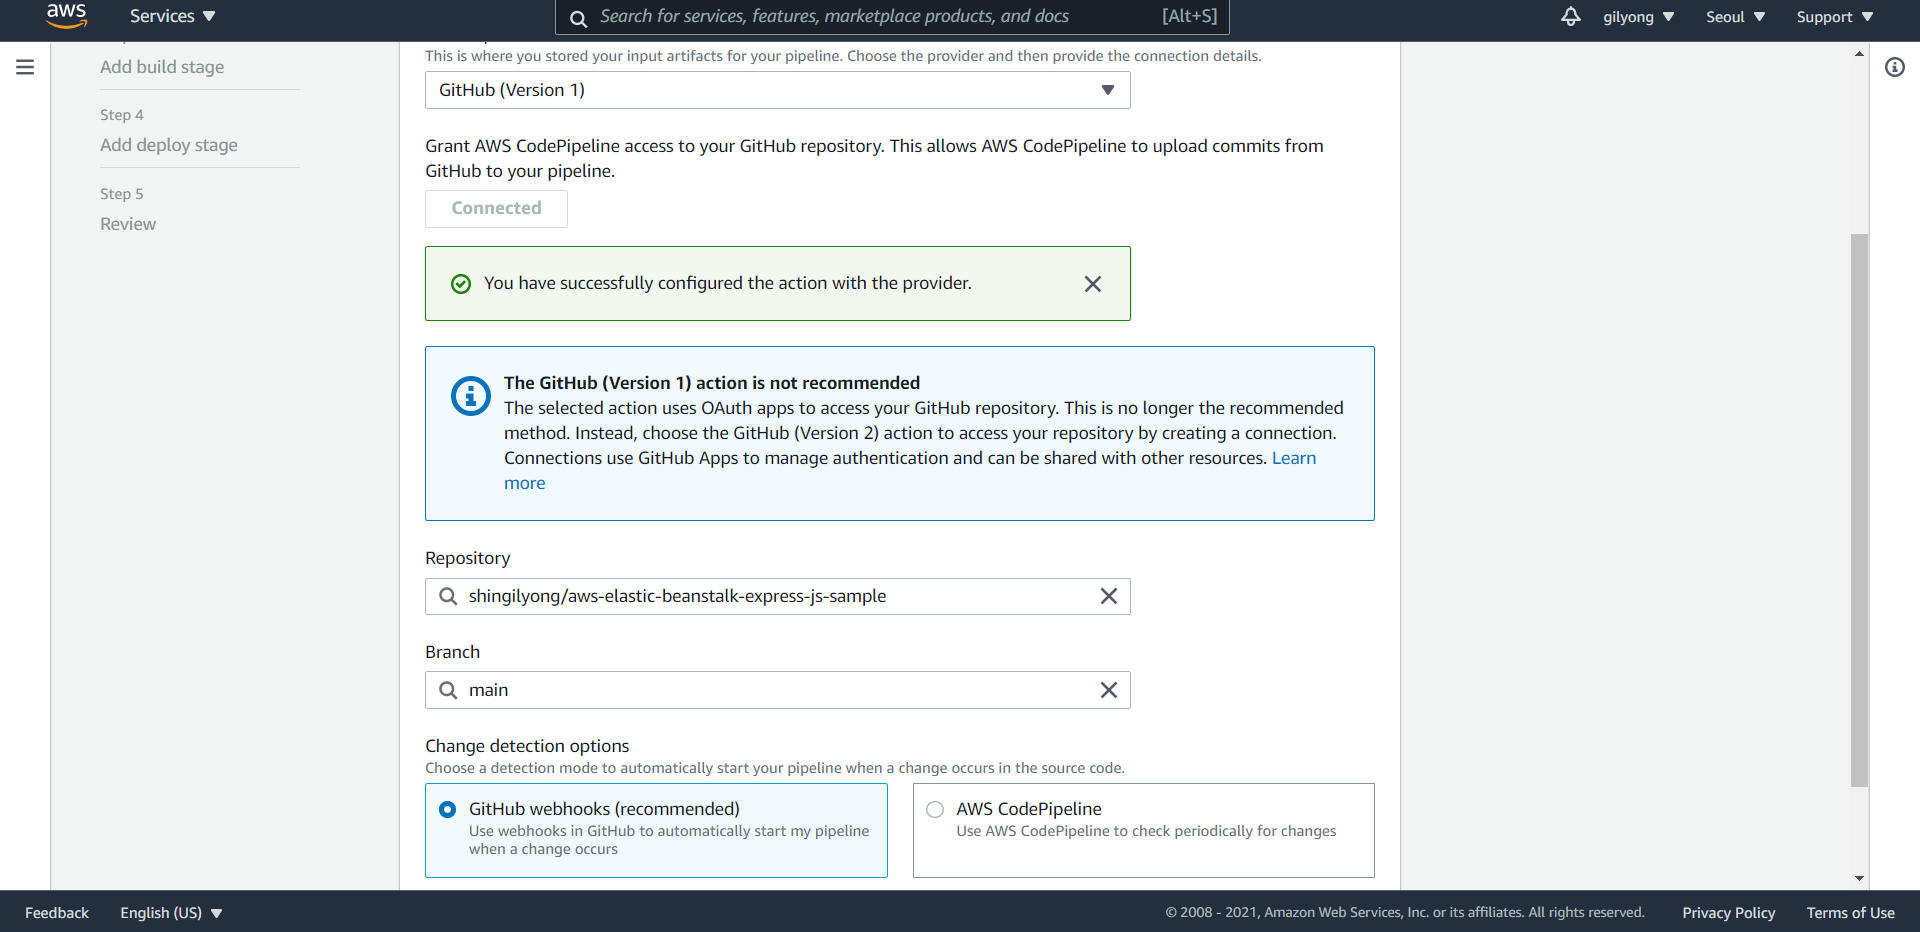
Task: Select the GitHub webhooks (recommended) radio option
Action: [448, 809]
